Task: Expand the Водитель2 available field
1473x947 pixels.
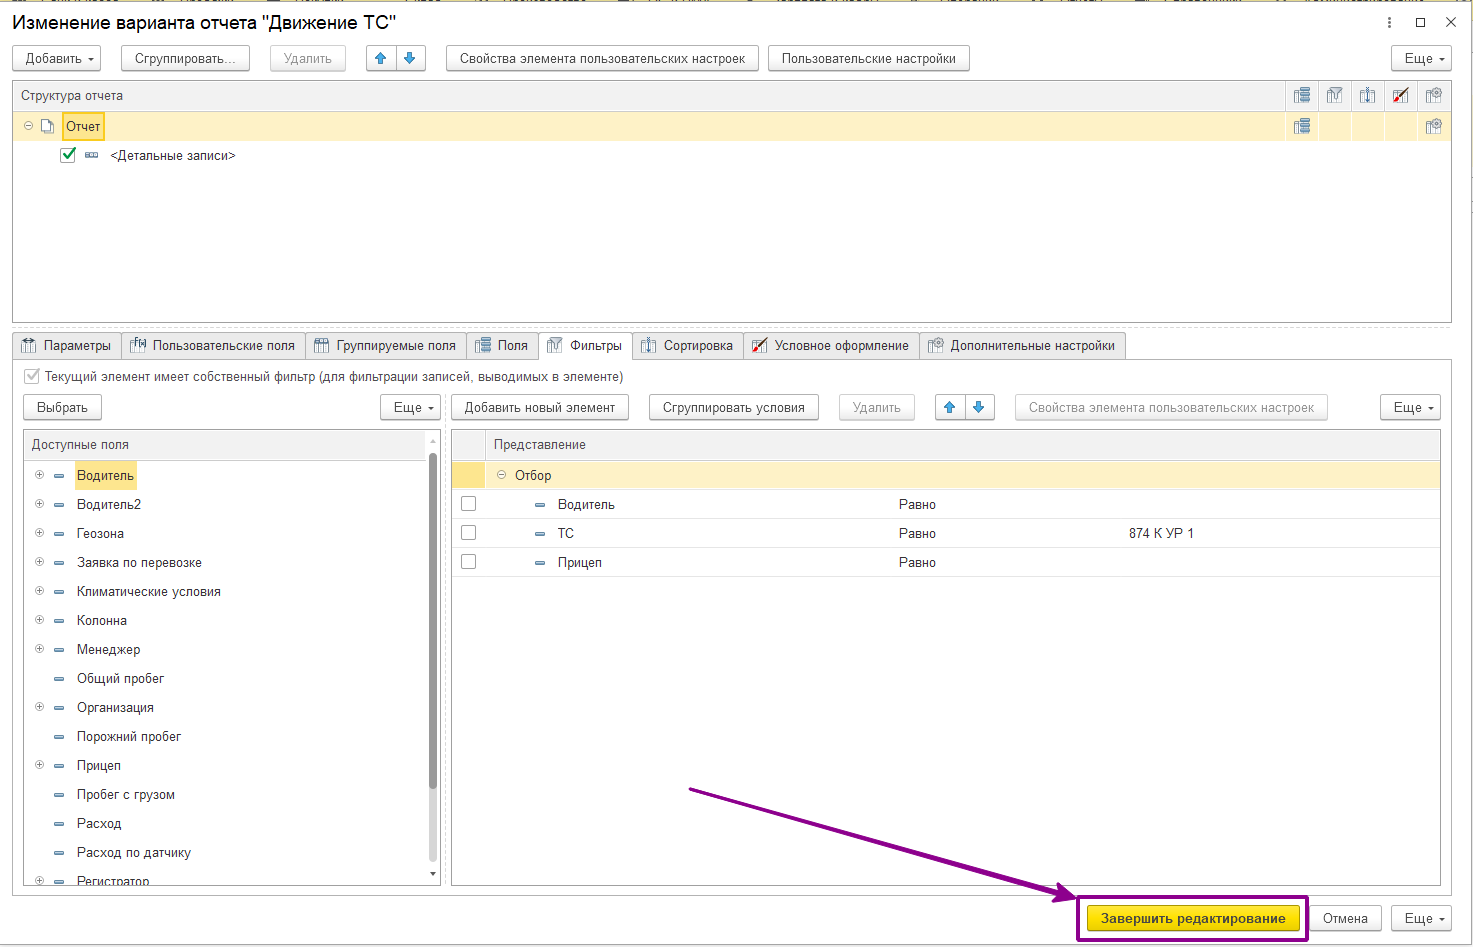Action: tap(39, 504)
